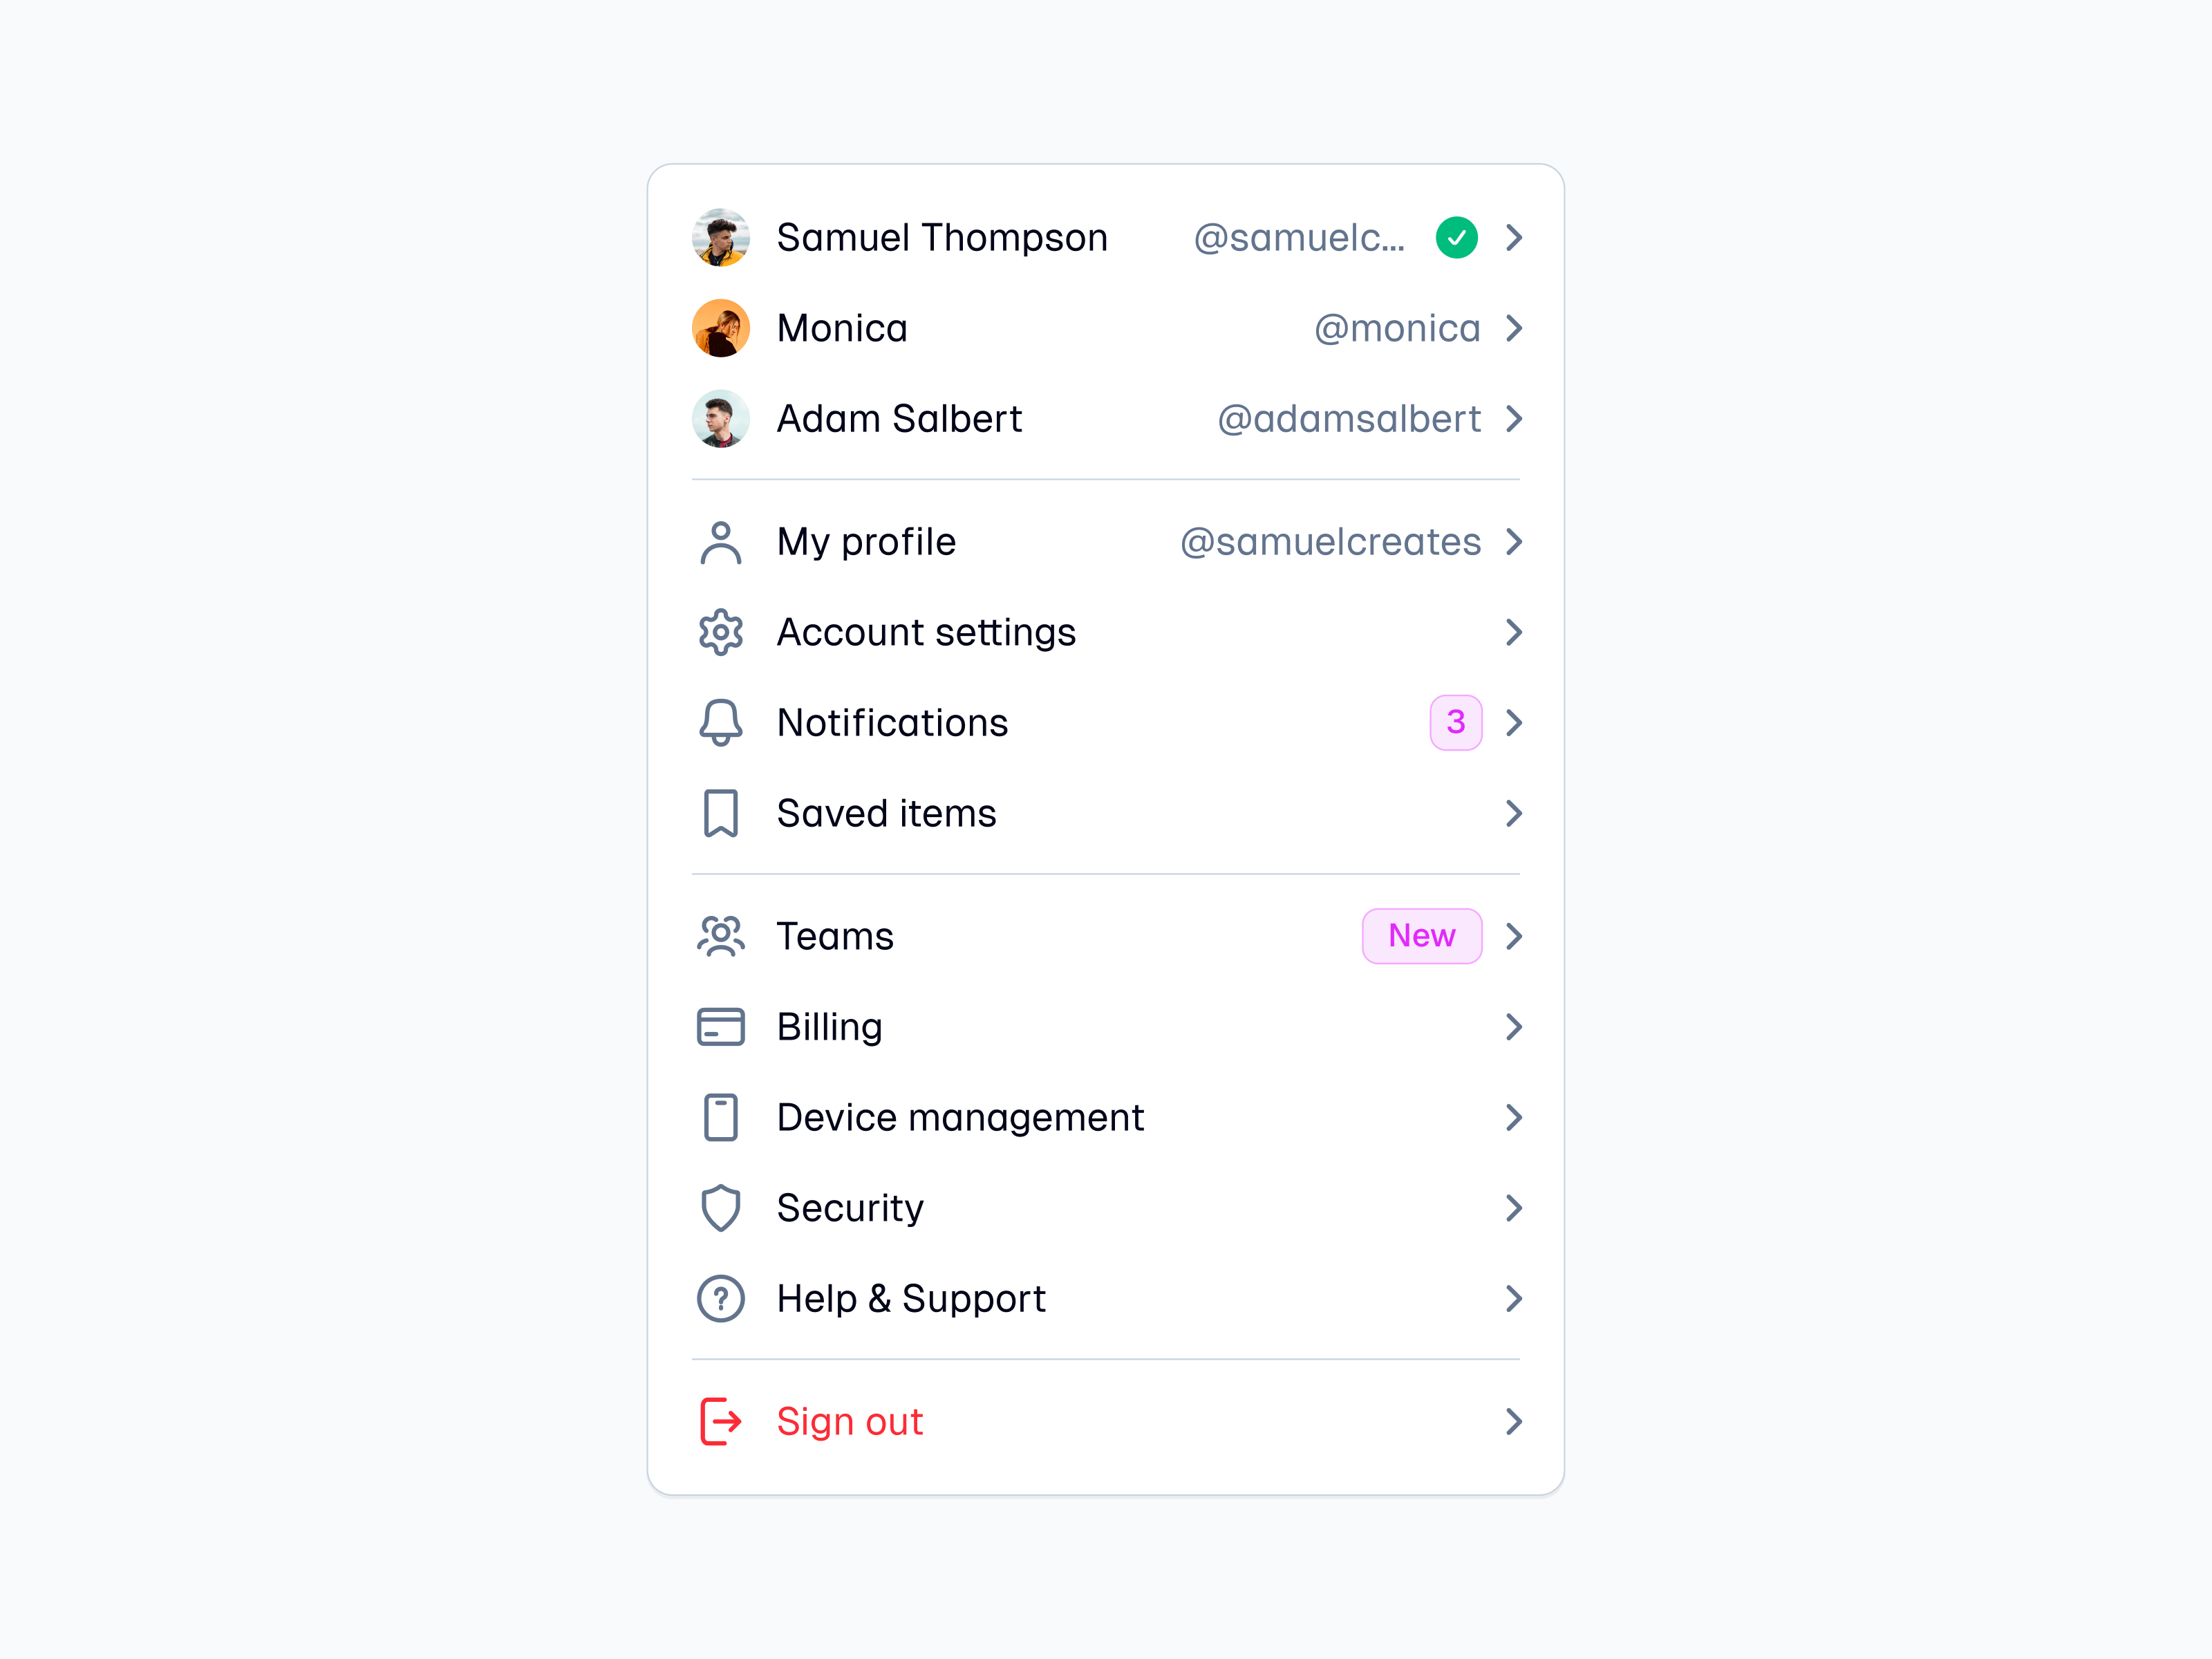
Task: Open the Device management menu item
Action: point(960,1117)
